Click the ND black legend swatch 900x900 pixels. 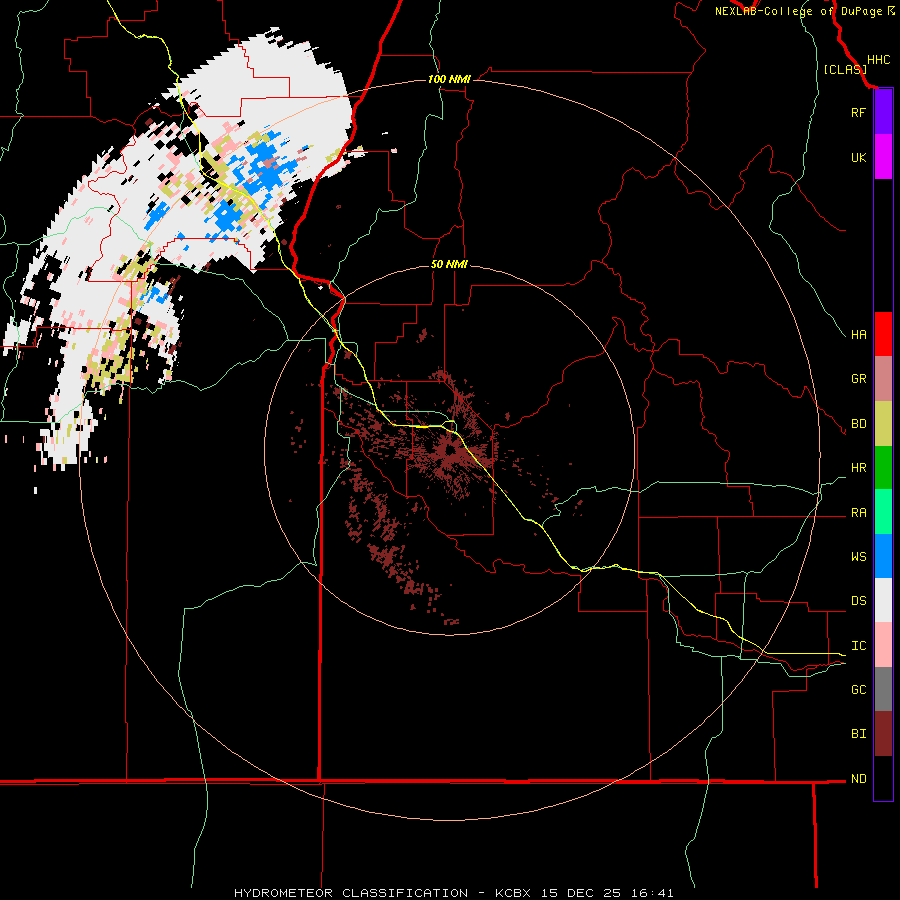(x=883, y=778)
